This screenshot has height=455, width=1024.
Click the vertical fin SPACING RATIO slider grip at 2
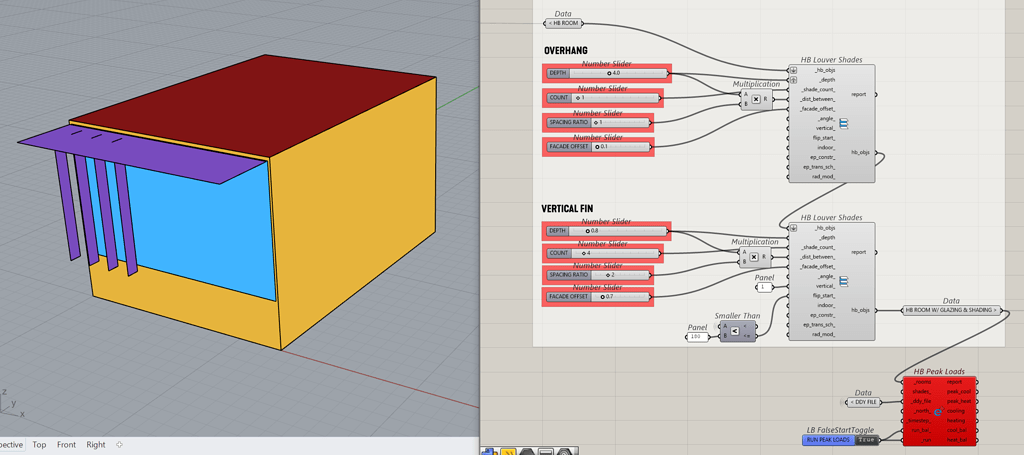(x=608, y=275)
